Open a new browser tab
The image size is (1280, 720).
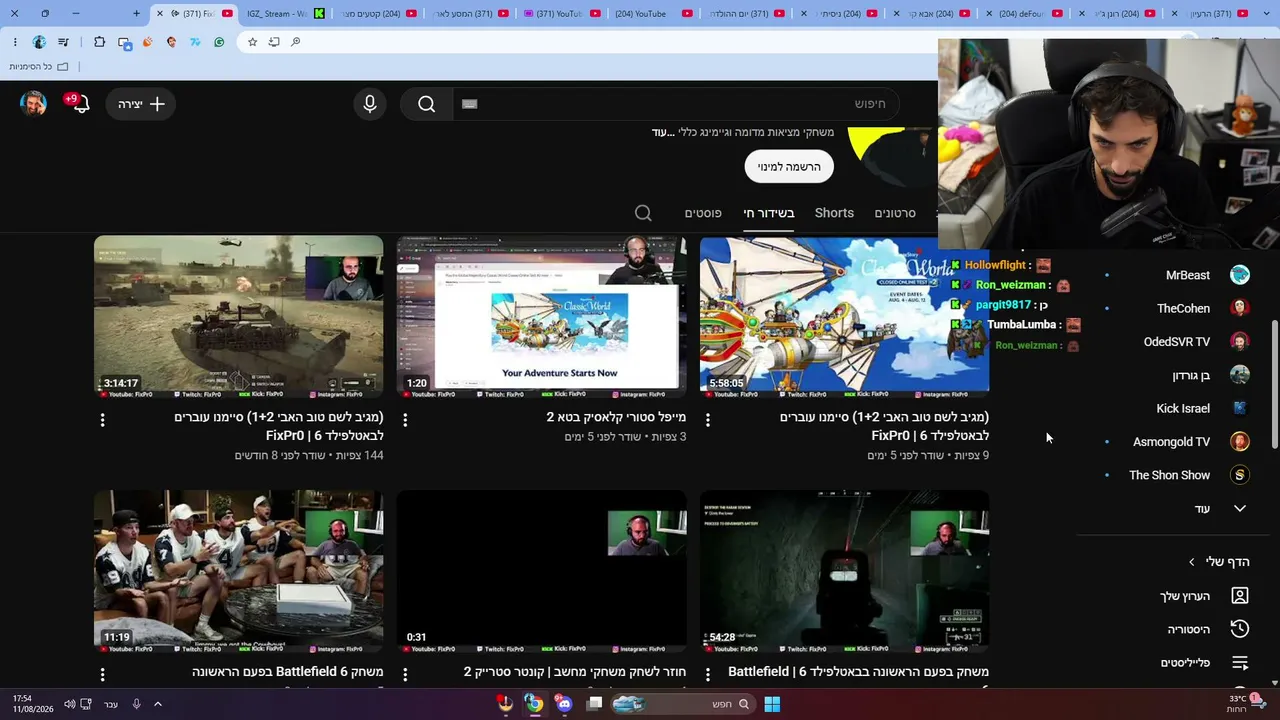tap(137, 13)
